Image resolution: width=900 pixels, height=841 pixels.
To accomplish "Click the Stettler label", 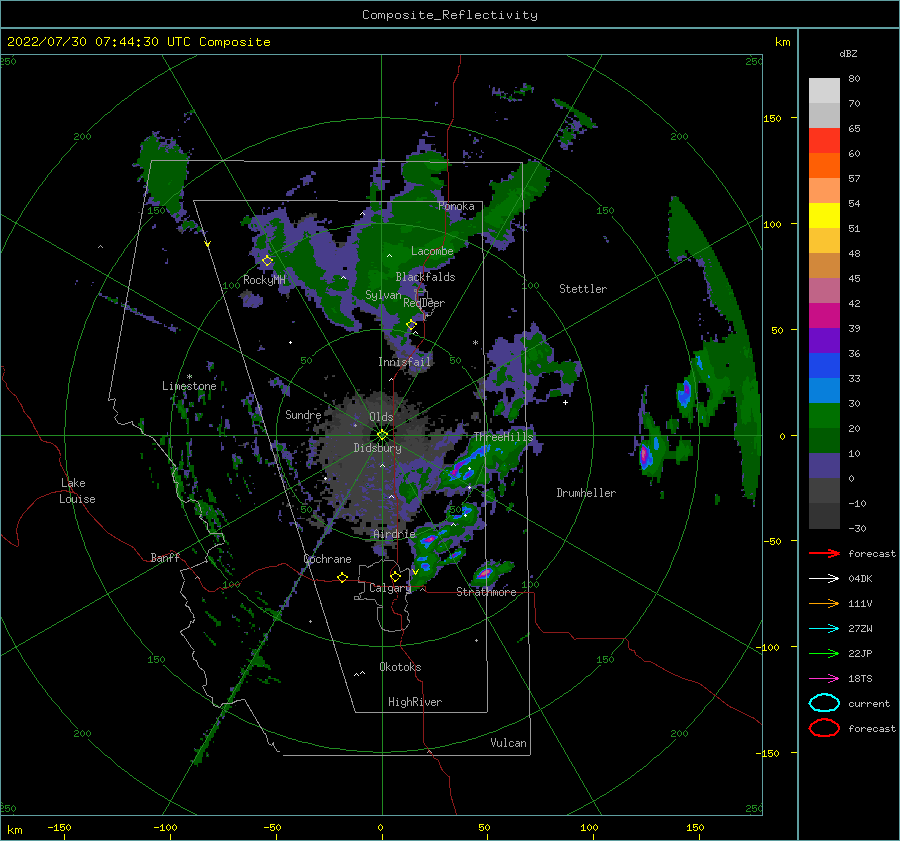I will tap(583, 289).
